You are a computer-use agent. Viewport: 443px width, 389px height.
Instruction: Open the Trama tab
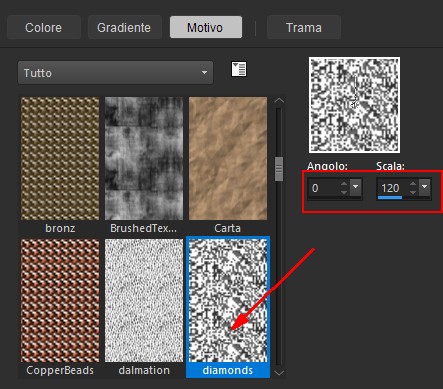(304, 27)
